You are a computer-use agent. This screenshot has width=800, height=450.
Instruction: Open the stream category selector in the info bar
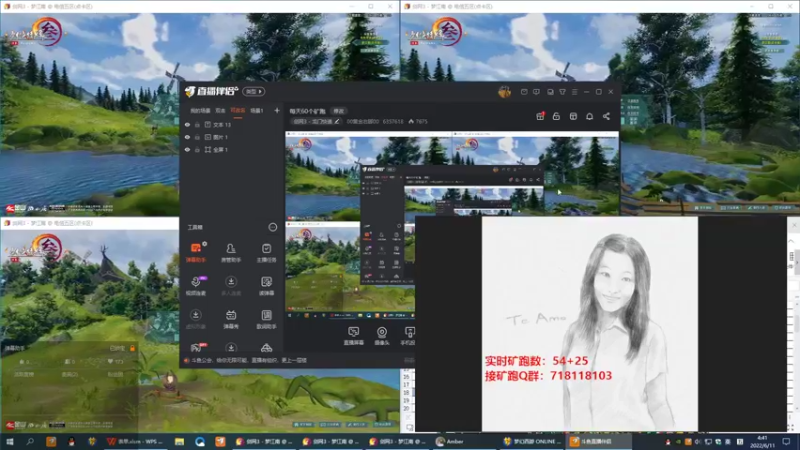tap(316, 121)
